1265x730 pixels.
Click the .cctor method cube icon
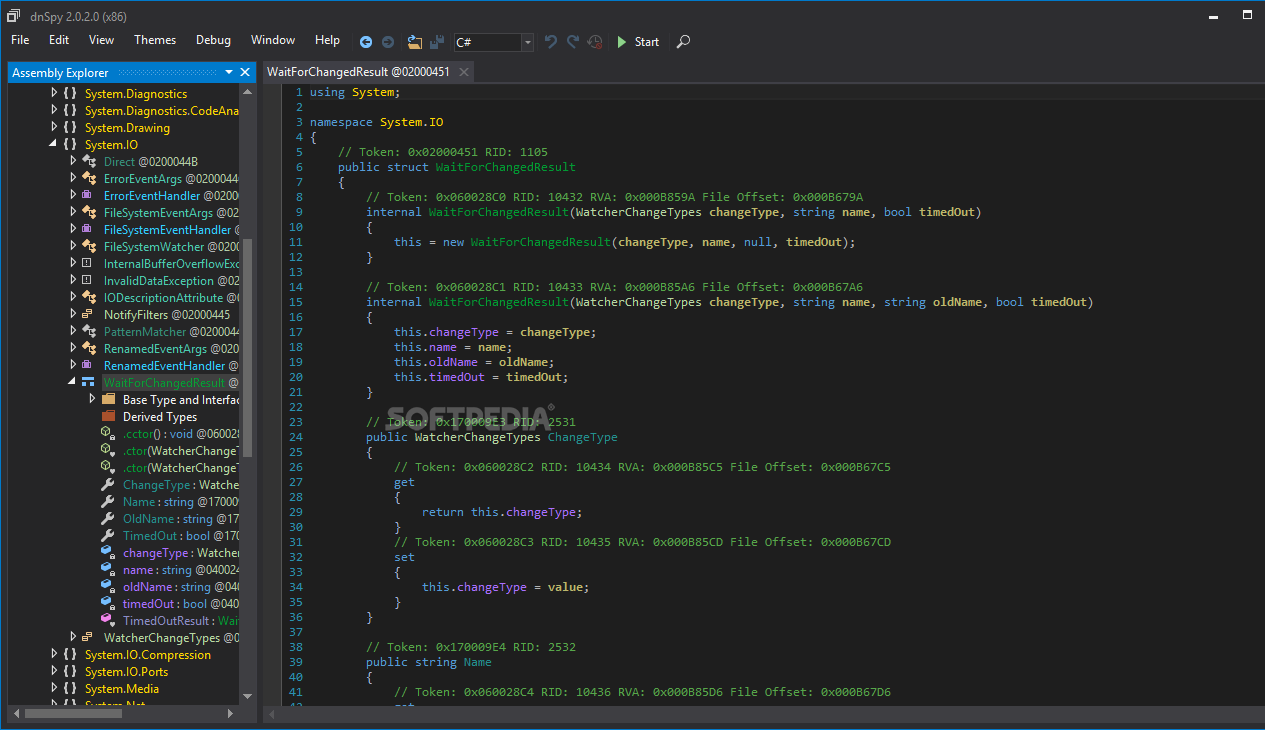click(108, 434)
